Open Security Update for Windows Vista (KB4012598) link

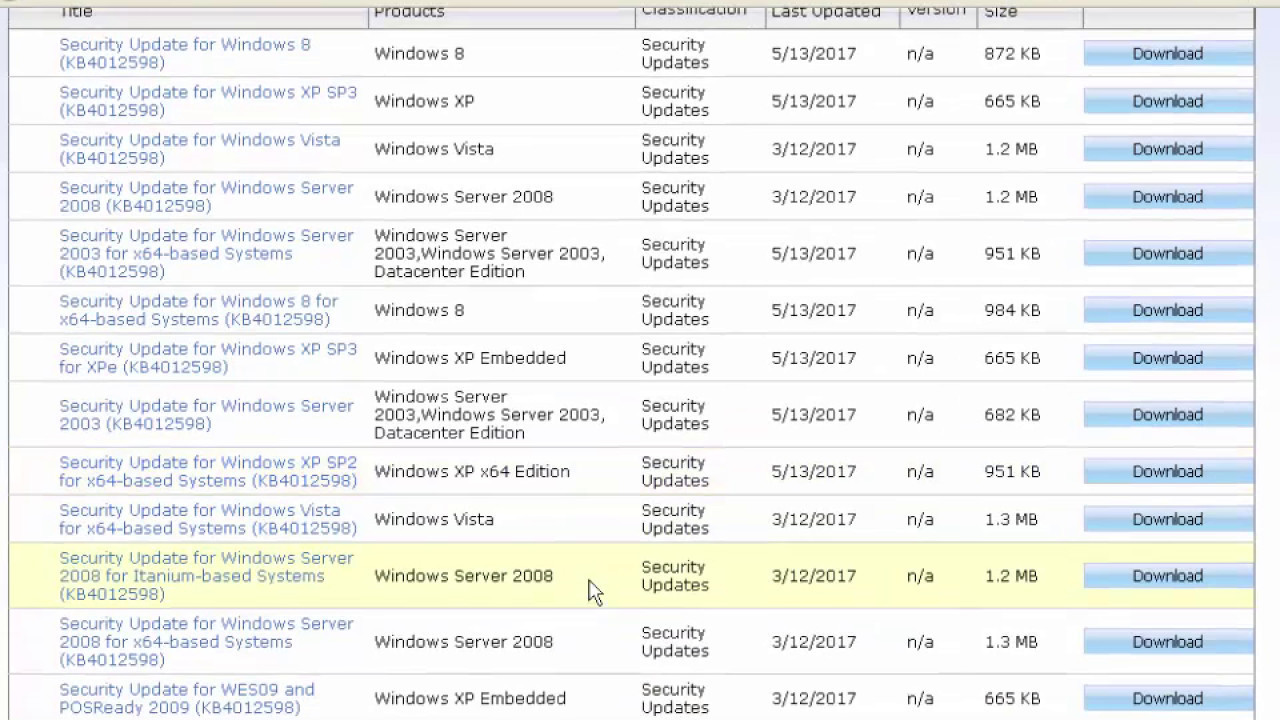[200, 149]
